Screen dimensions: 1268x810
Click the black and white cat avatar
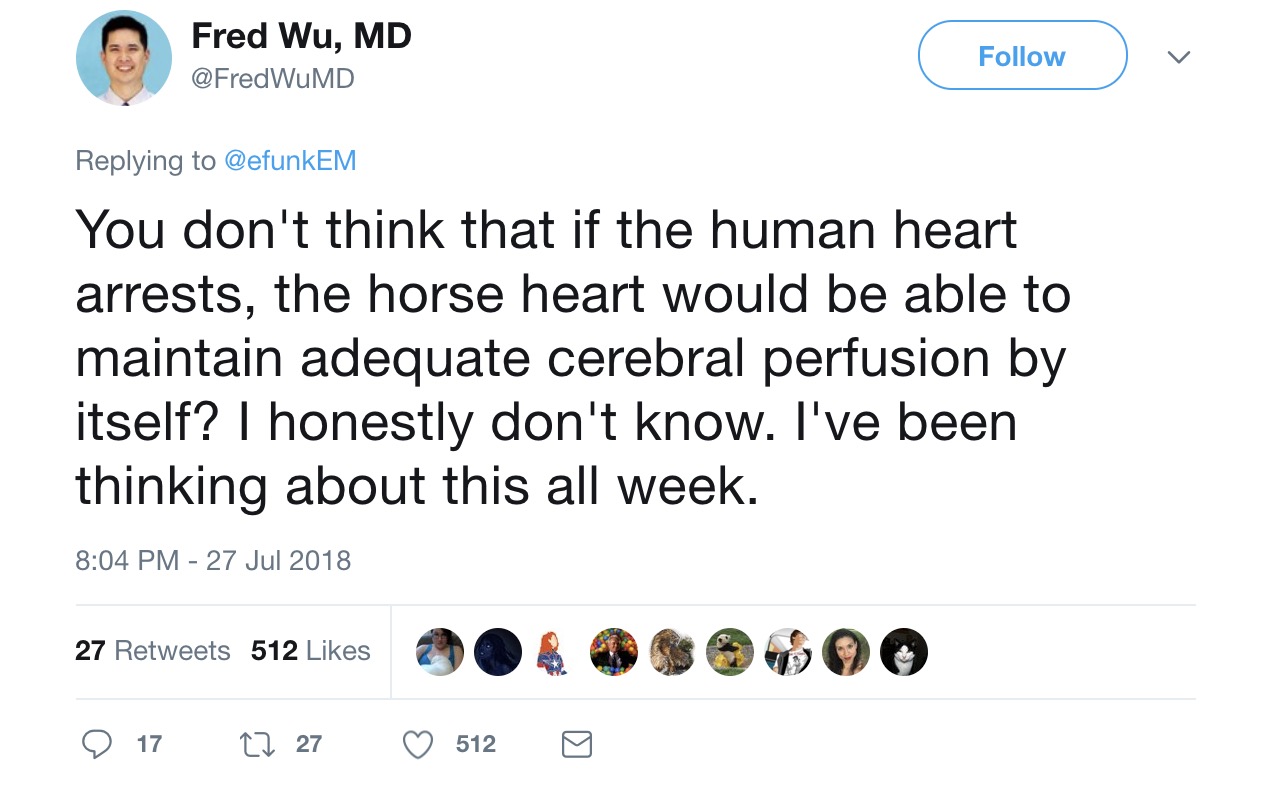pos(904,652)
